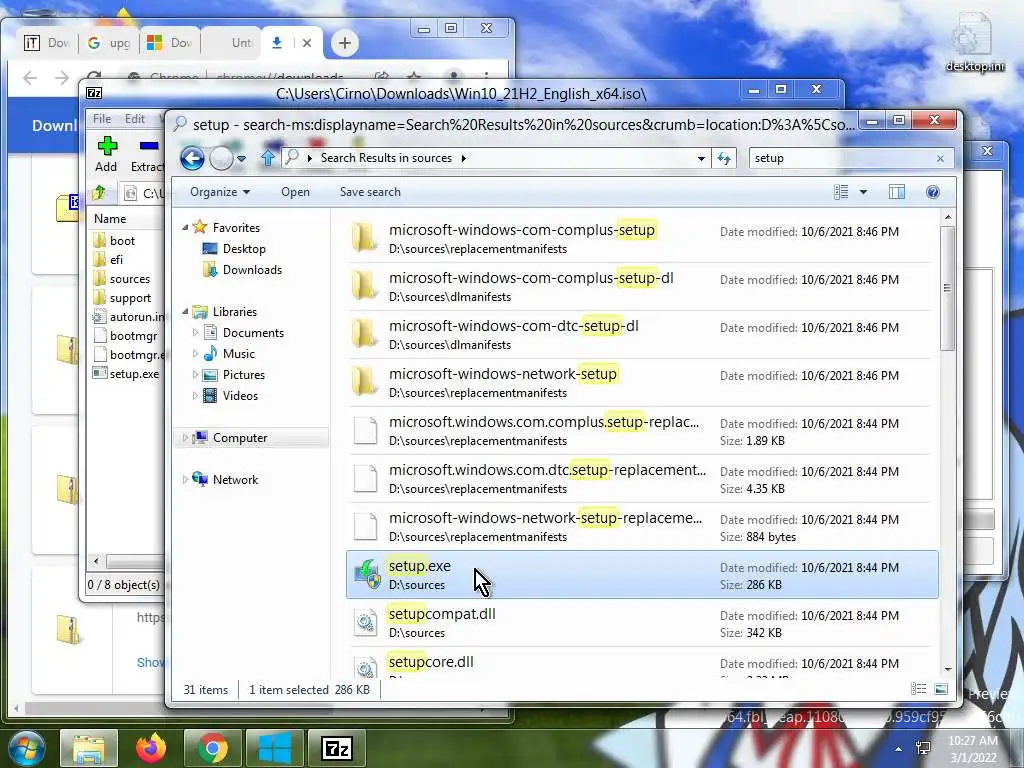
Task: Switch to the Google upg tab in Chrome
Action: click(x=109, y=43)
